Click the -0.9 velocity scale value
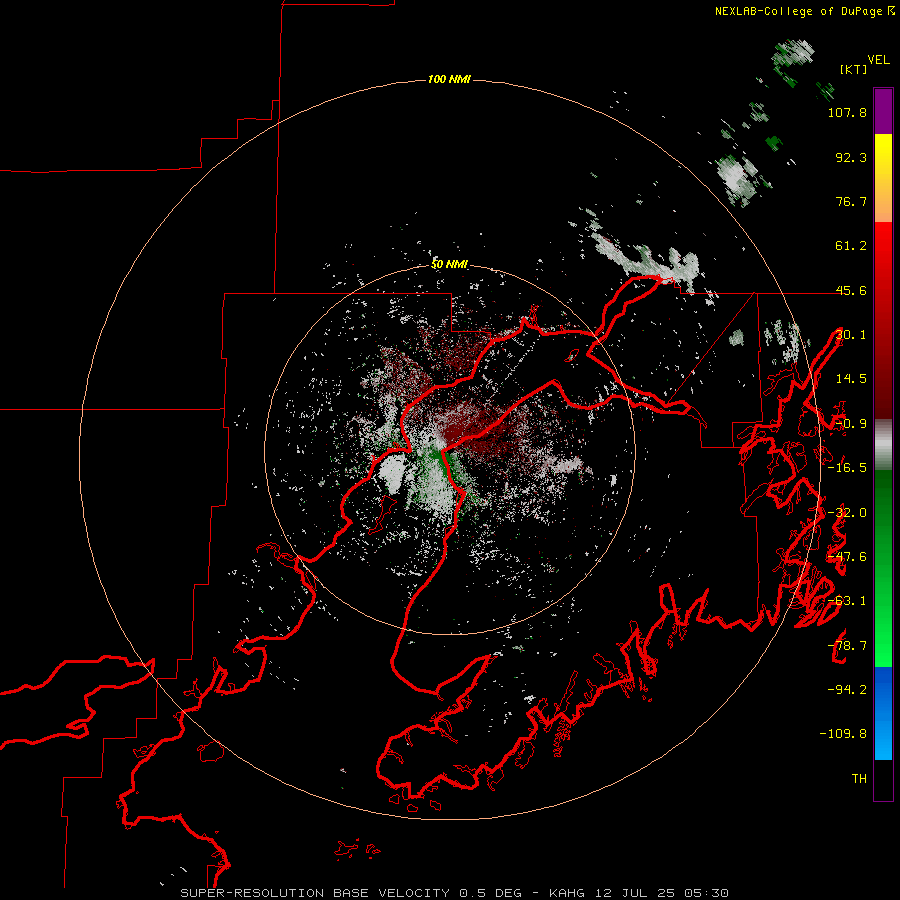Screen dimensions: 900x900 (851, 424)
